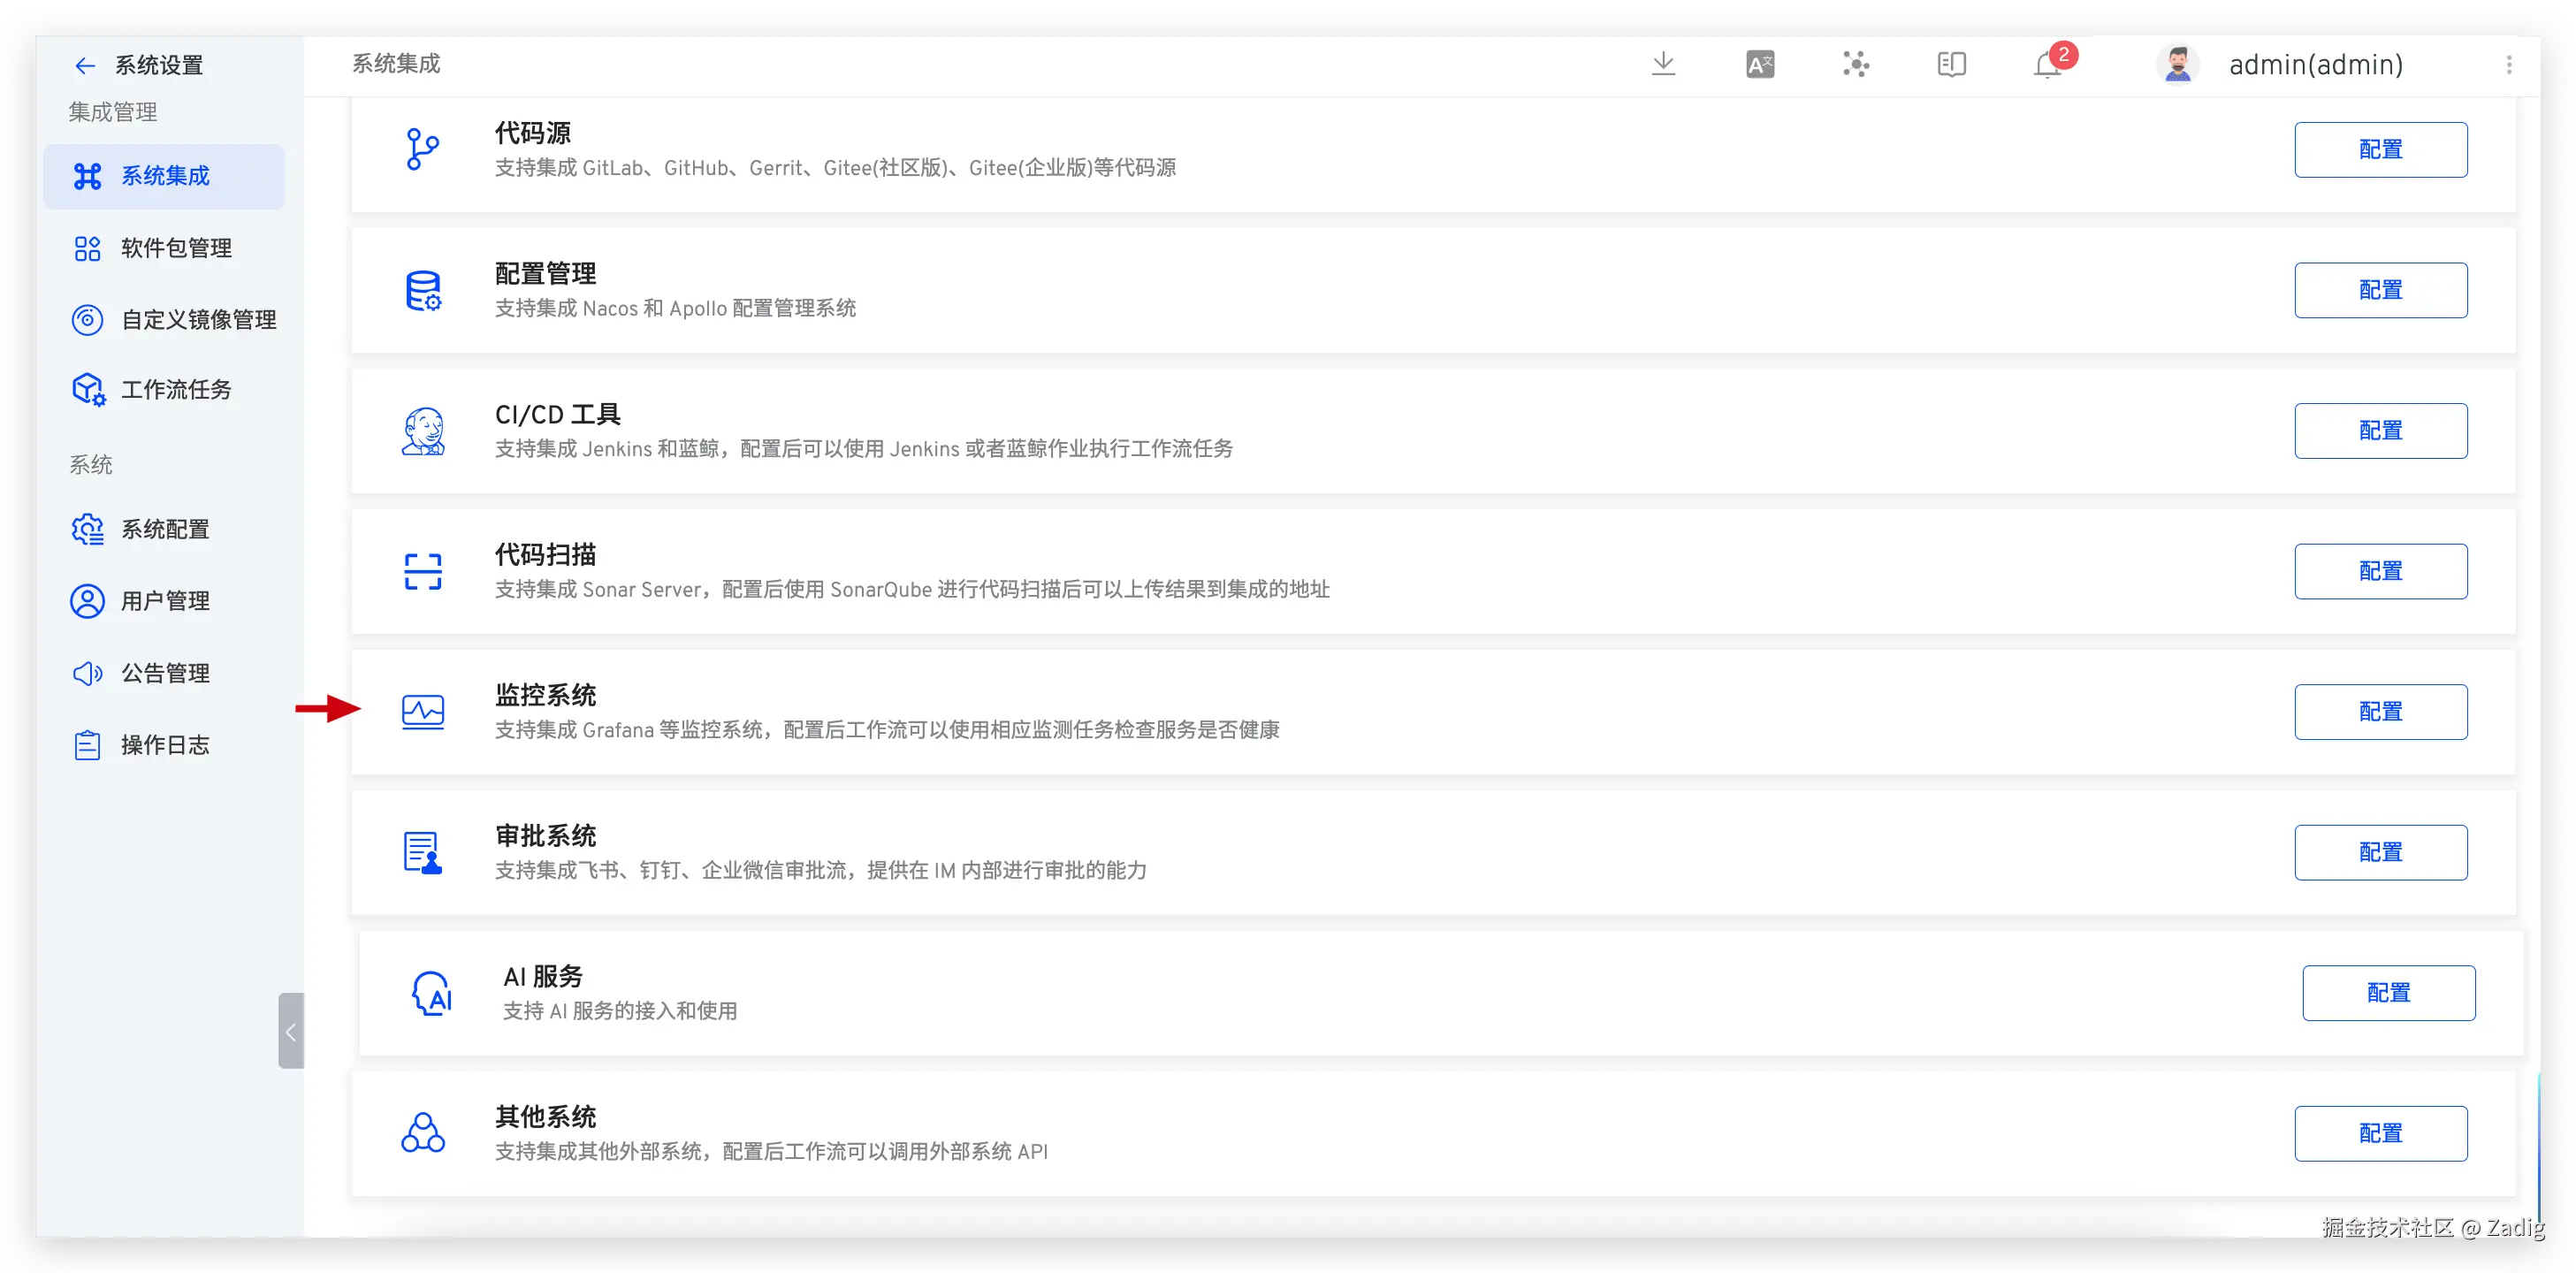This screenshot has width=2576, height=1273.
Task: Click the admin user avatar
Action: (2177, 65)
